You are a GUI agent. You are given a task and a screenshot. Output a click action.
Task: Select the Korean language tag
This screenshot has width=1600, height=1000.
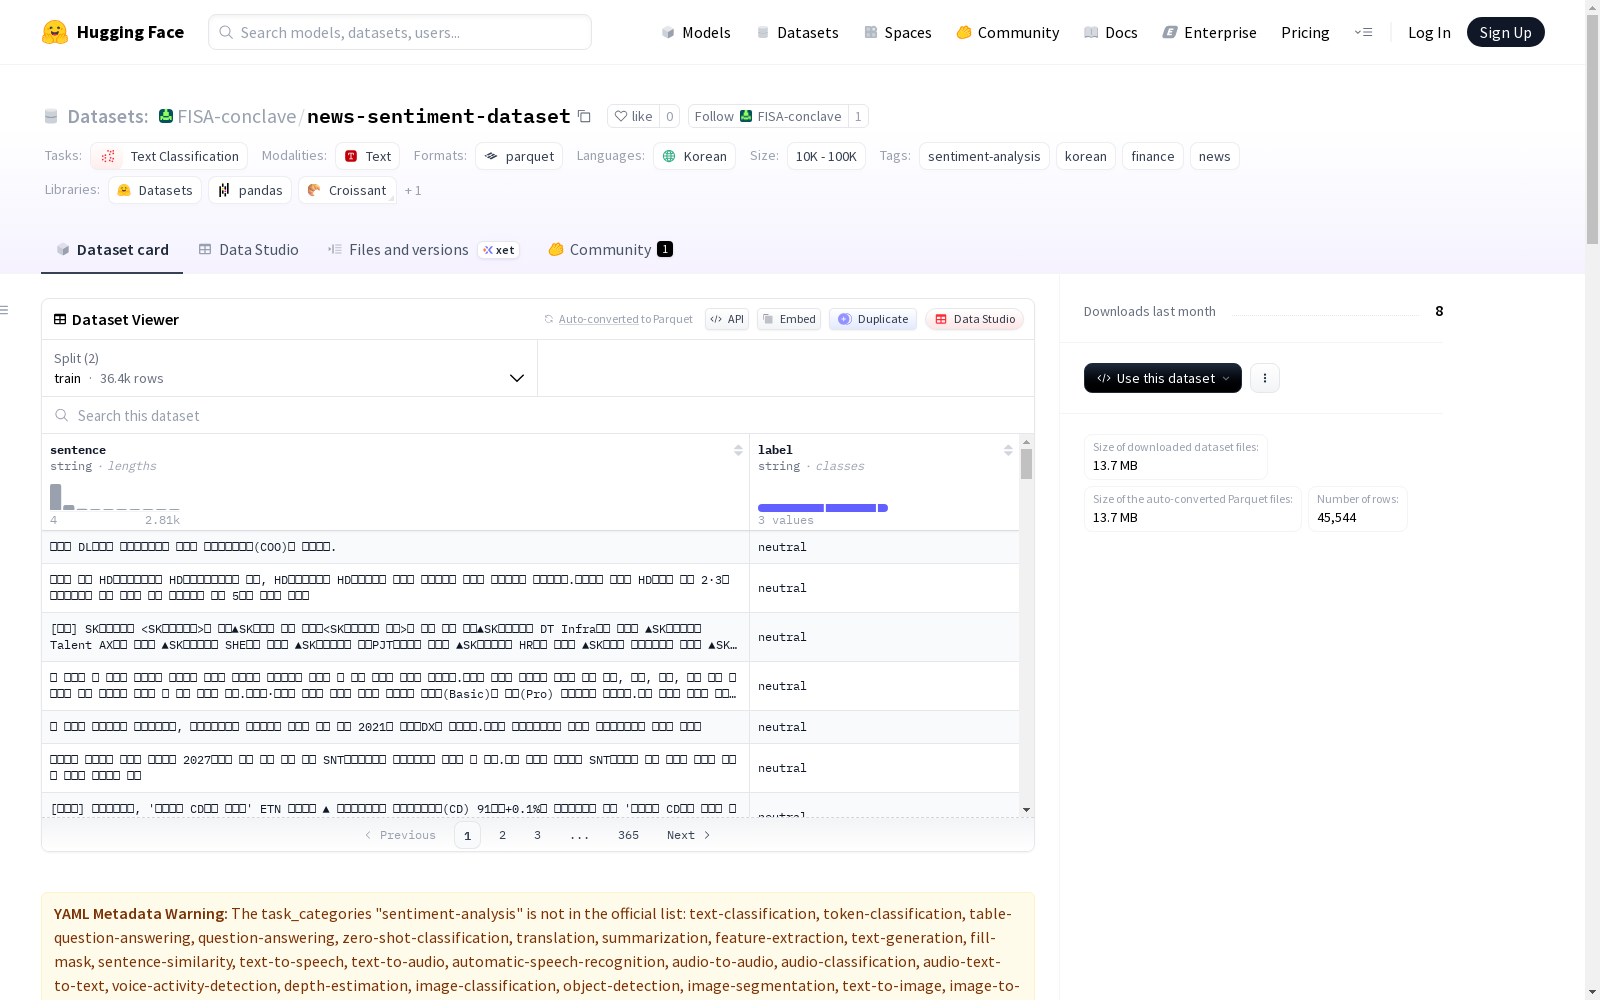click(x=694, y=156)
